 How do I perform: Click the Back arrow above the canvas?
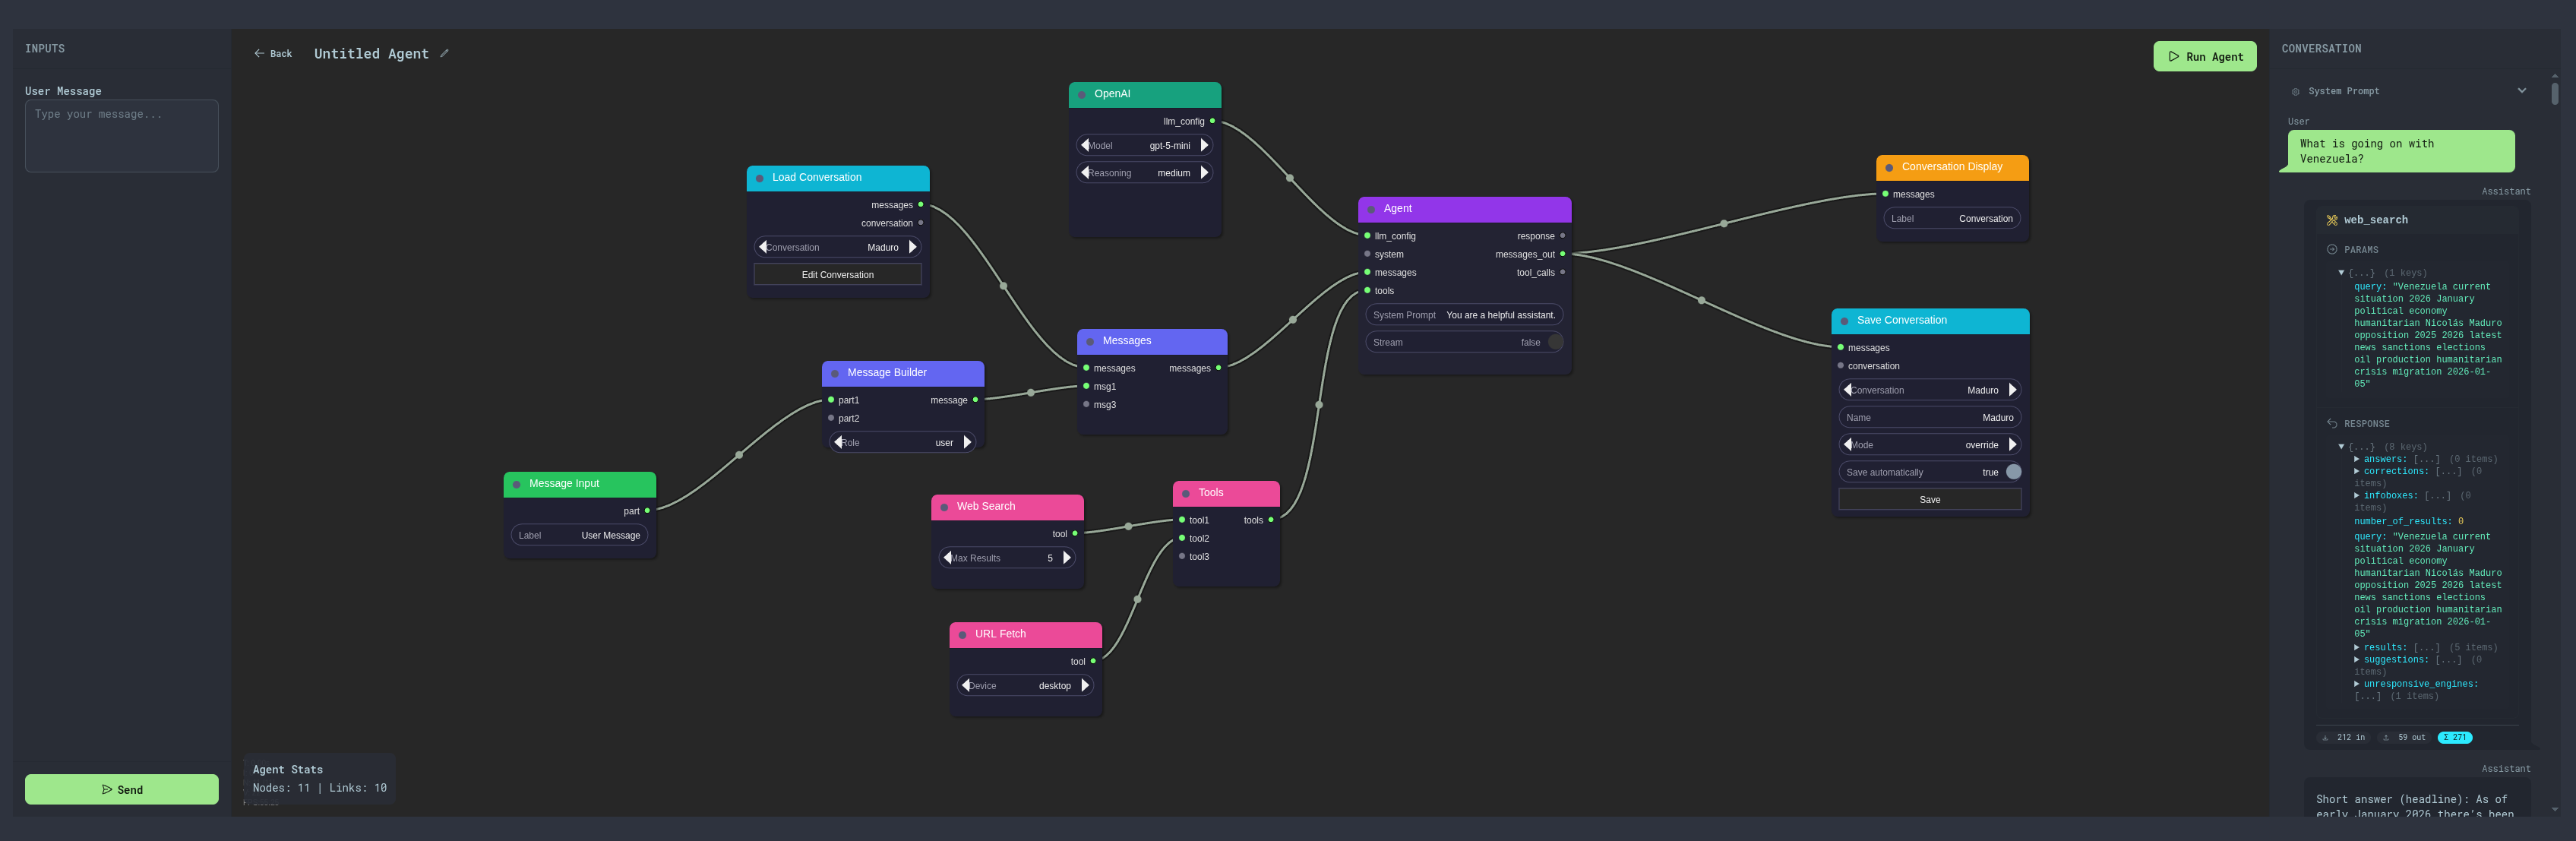click(x=258, y=53)
